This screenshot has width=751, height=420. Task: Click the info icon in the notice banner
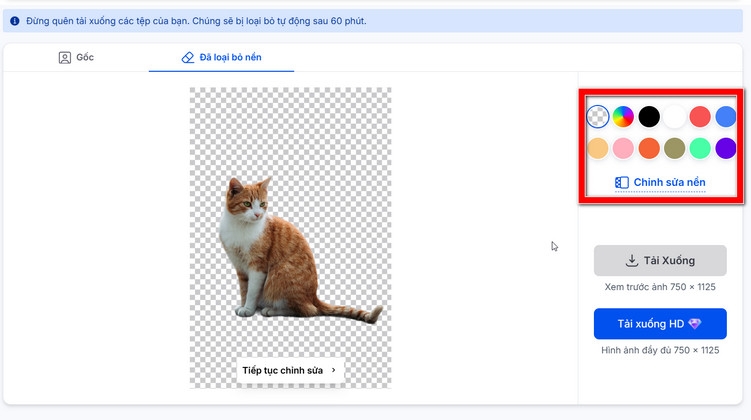coord(15,21)
